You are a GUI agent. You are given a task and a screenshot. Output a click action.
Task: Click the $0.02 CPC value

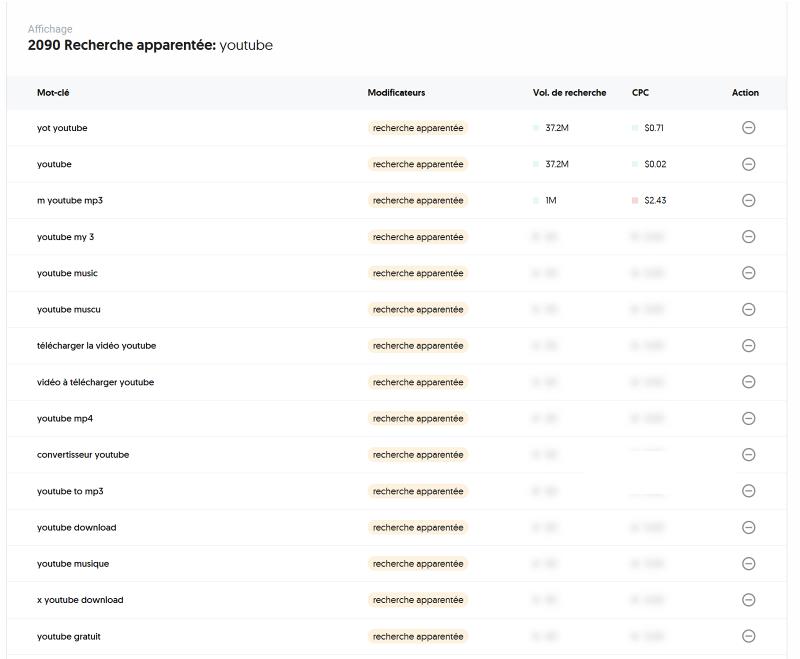655,164
